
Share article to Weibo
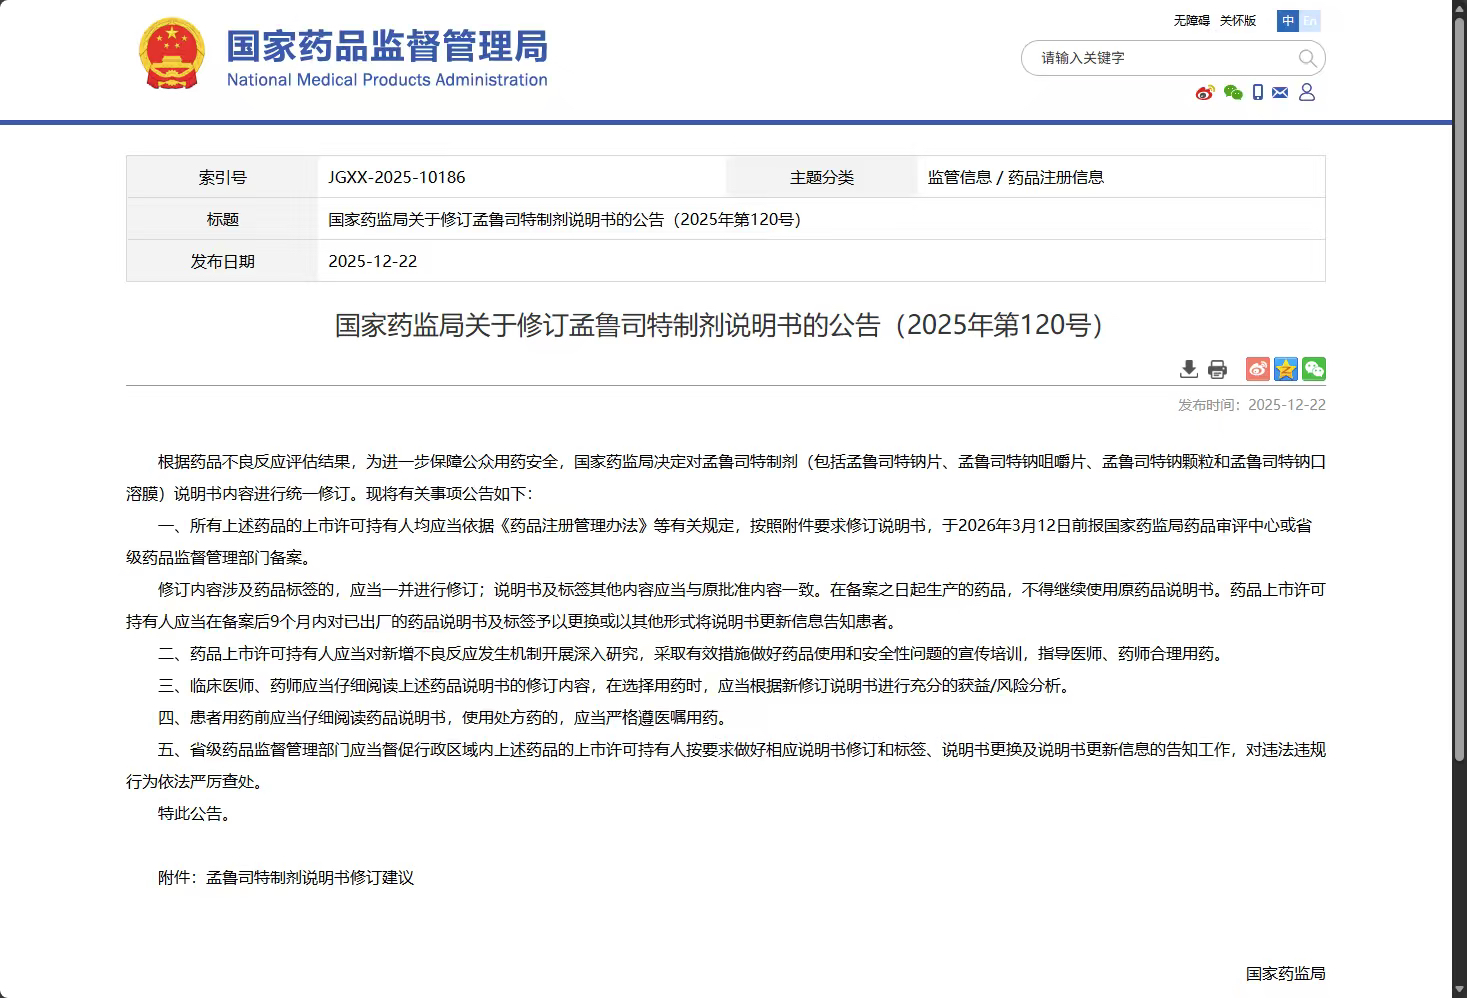[1257, 369]
